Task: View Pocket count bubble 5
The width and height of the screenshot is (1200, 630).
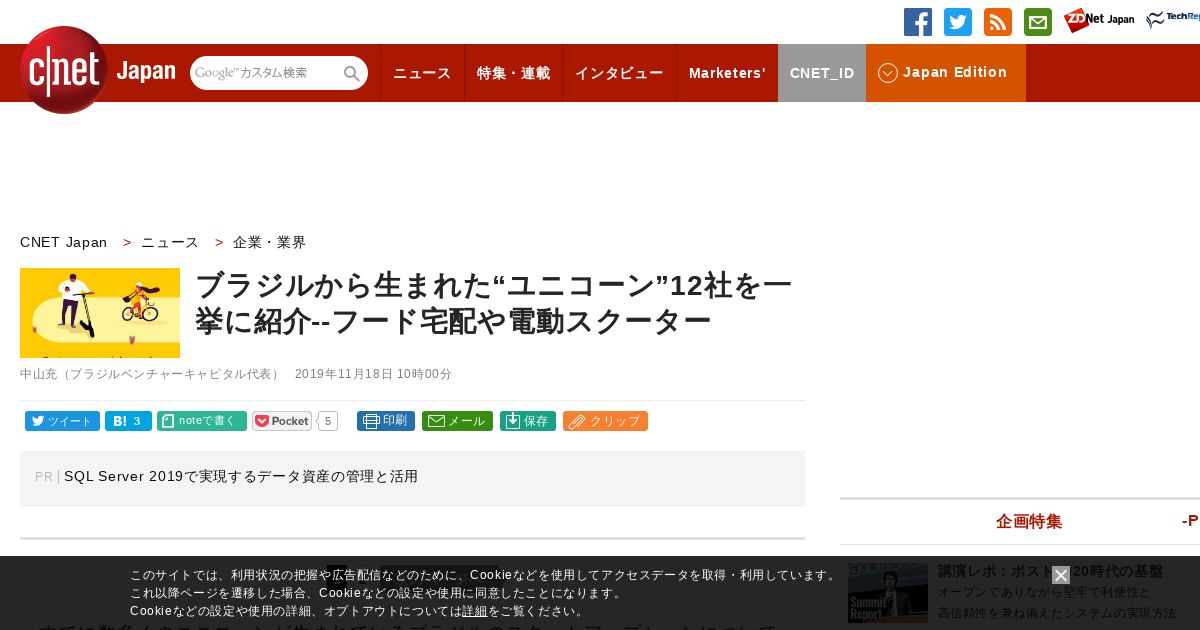Action: click(328, 421)
